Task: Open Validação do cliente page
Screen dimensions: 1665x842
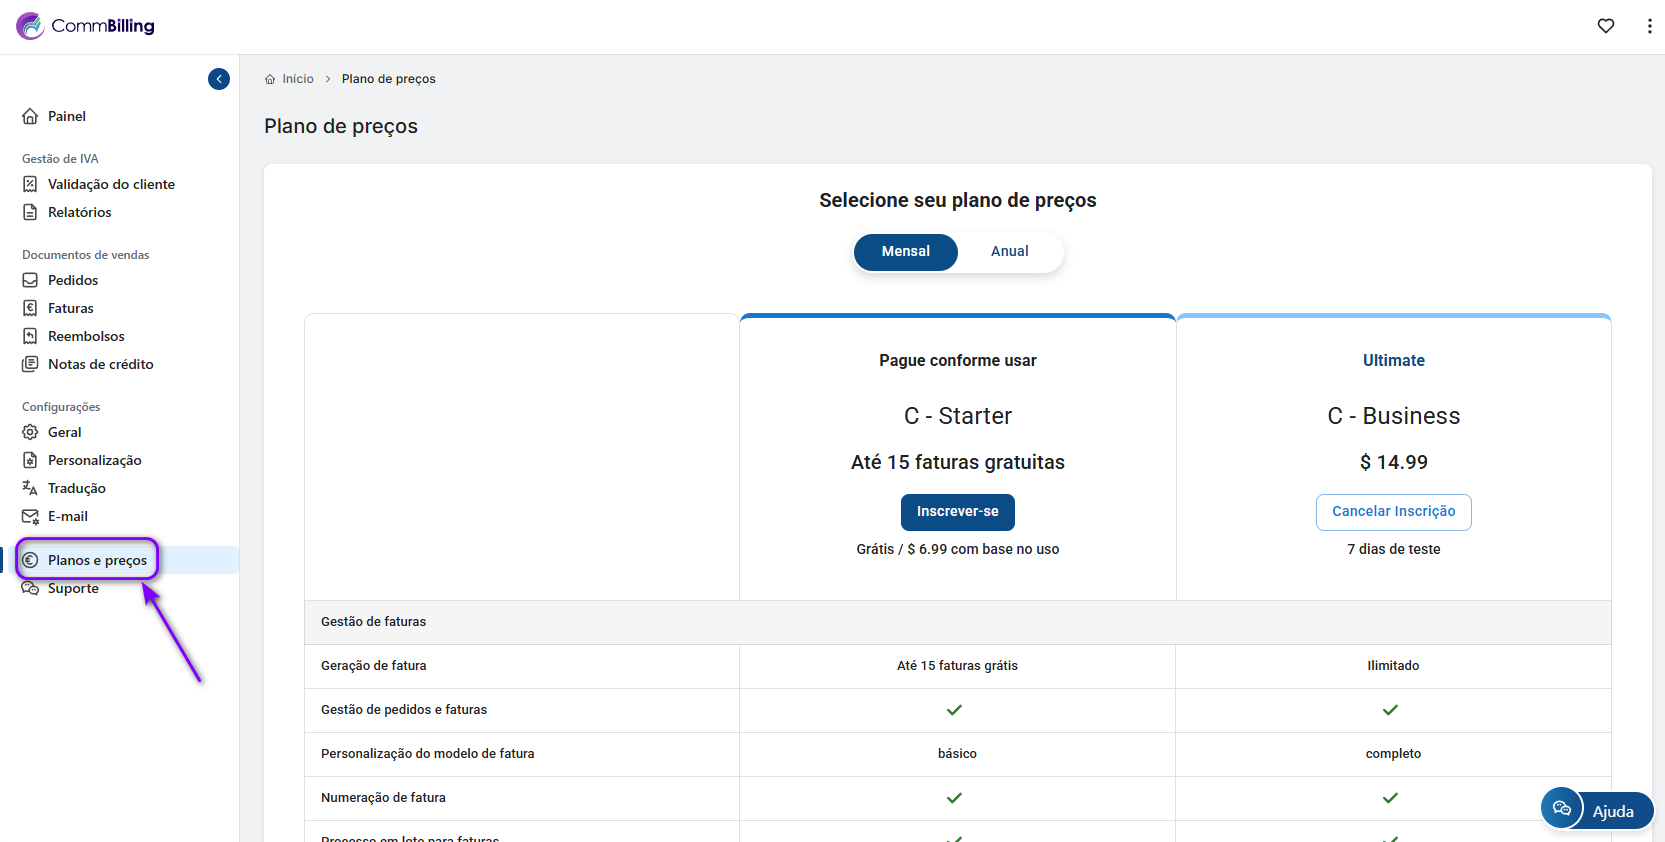Action: tap(110, 184)
